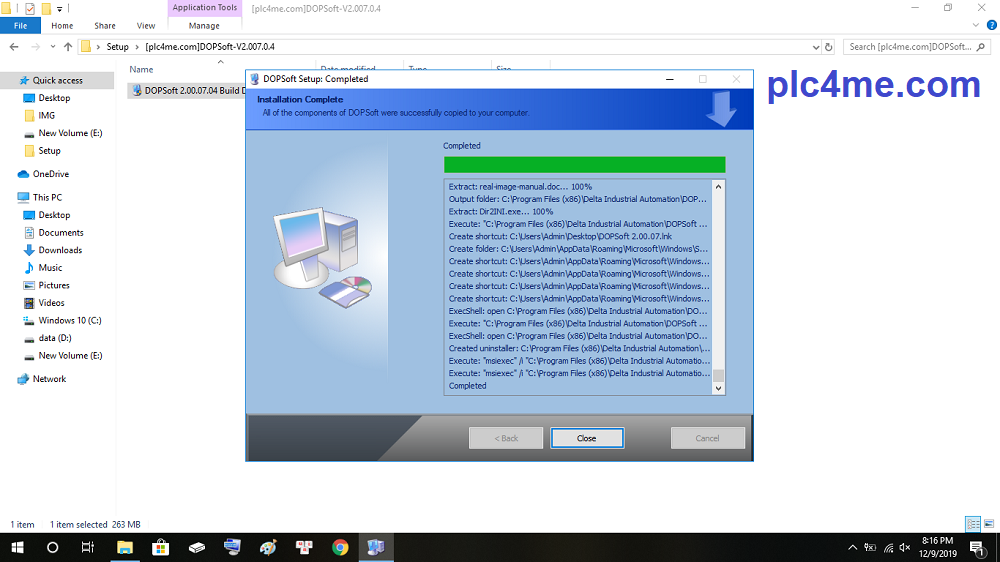Viewport: 1000px width, 562px height.
Task: Open Pictures under This PC
Action: click(x=54, y=285)
